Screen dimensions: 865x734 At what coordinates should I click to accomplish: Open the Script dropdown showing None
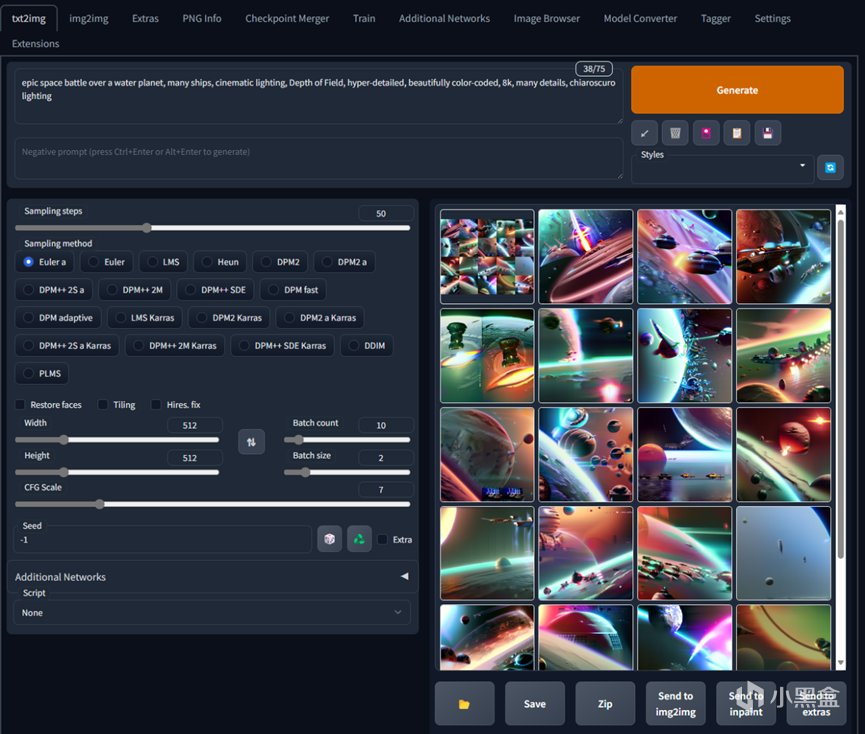[x=212, y=612]
